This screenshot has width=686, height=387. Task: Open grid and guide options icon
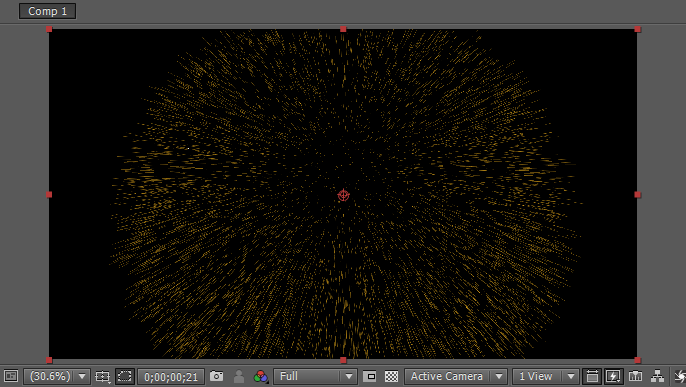click(x=103, y=377)
